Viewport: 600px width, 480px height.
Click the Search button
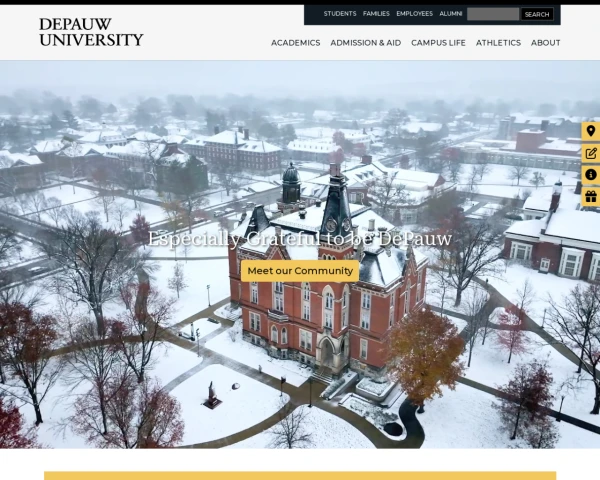537,14
